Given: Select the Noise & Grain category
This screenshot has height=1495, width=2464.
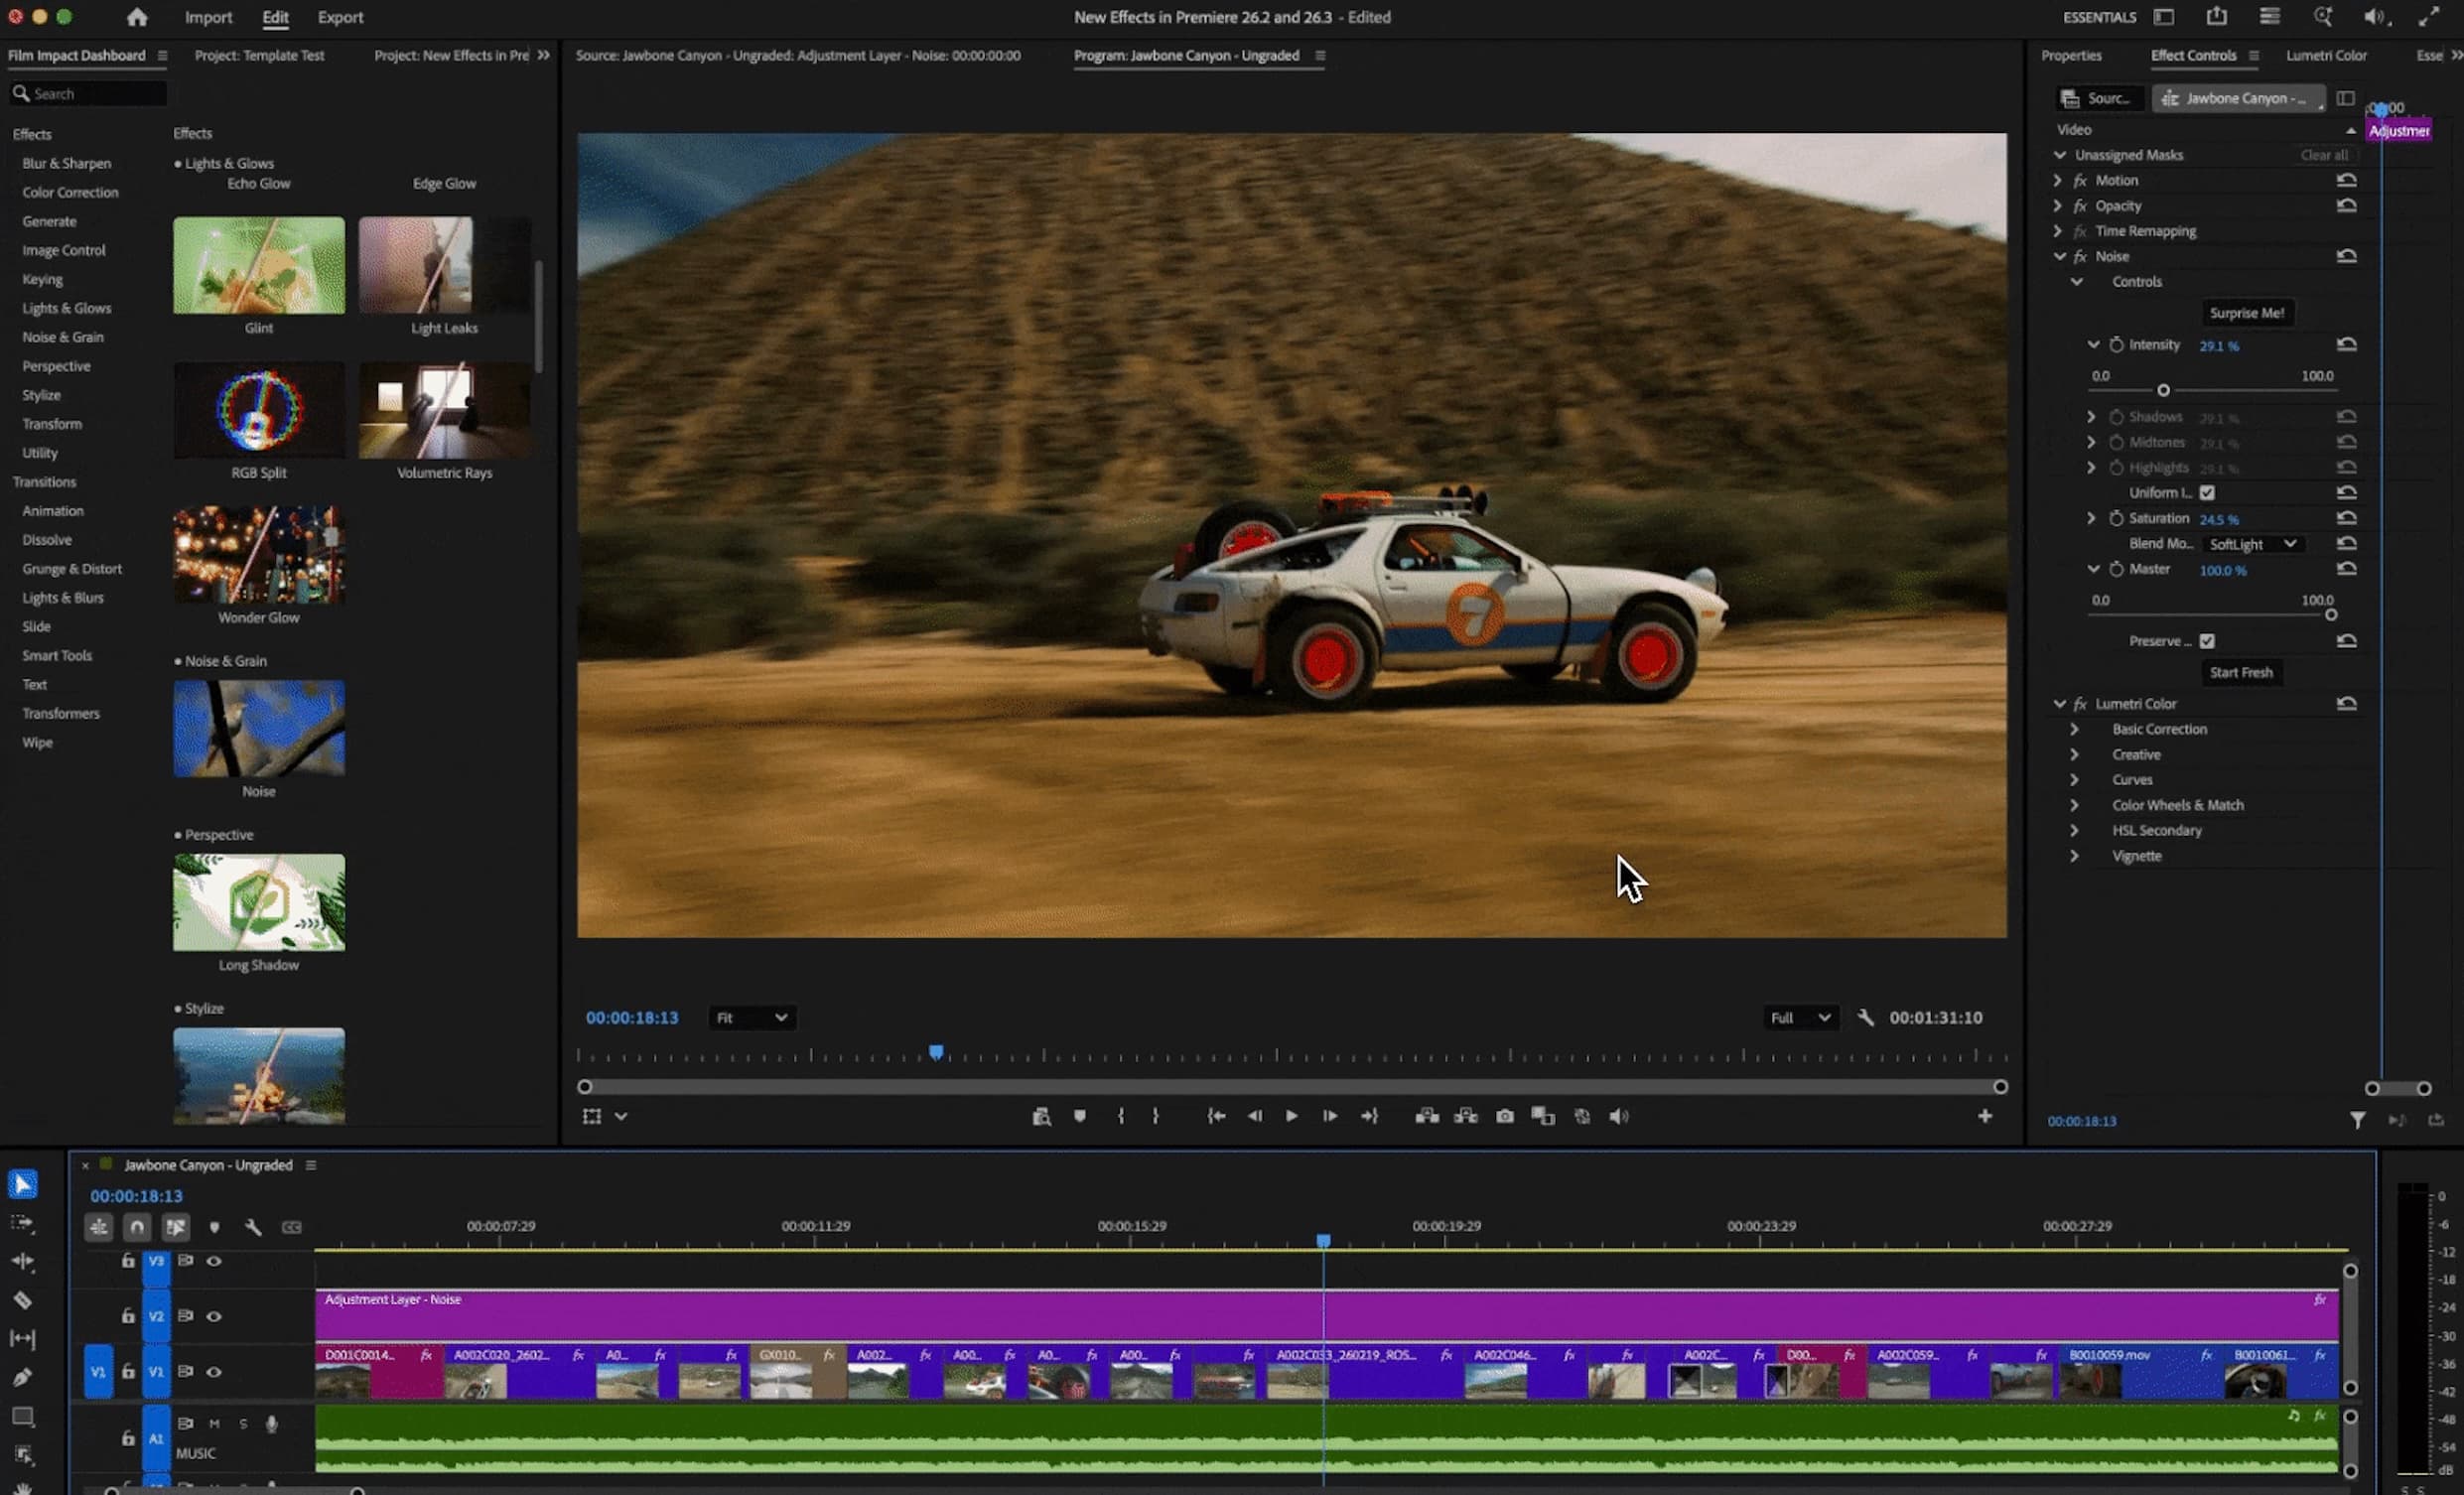Looking at the screenshot, I should [x=63, y=337].
